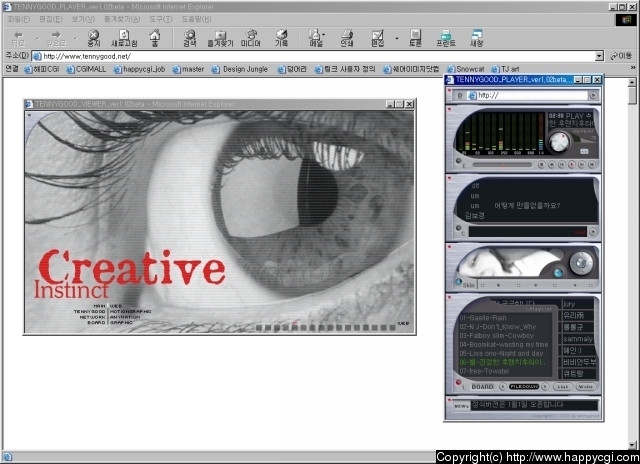
Task: Open the Skin button in the player
Action: coord(469,285)
